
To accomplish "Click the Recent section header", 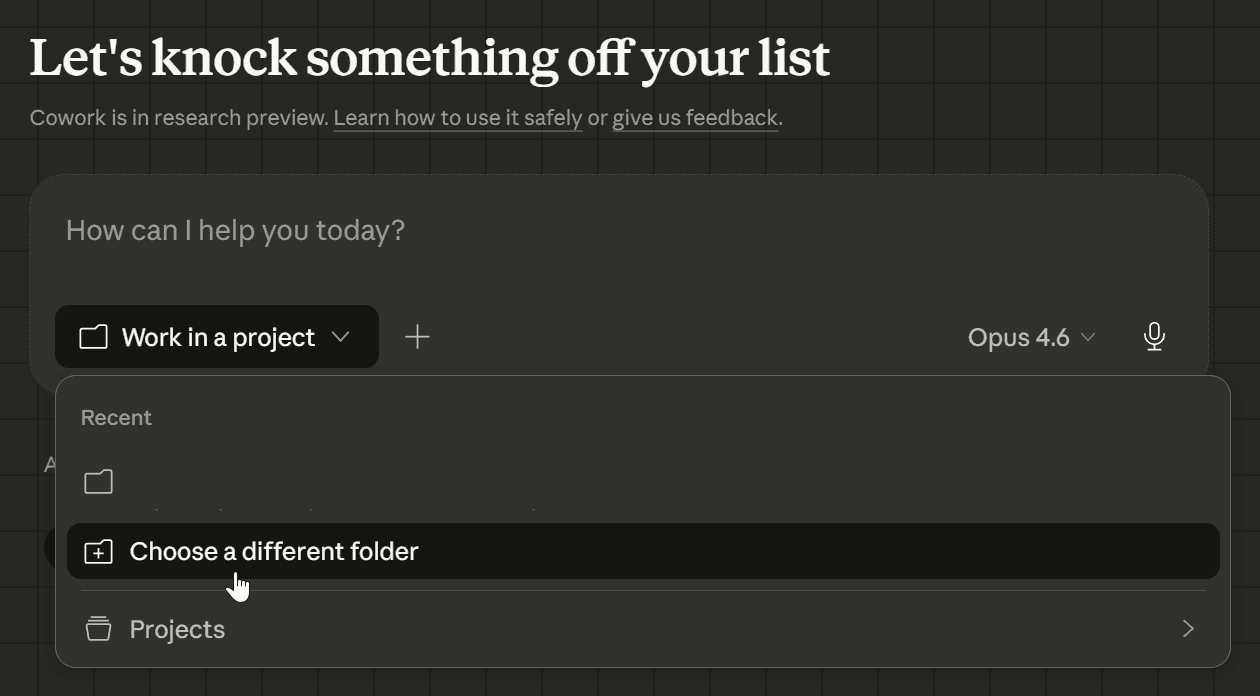I will 116,418.
